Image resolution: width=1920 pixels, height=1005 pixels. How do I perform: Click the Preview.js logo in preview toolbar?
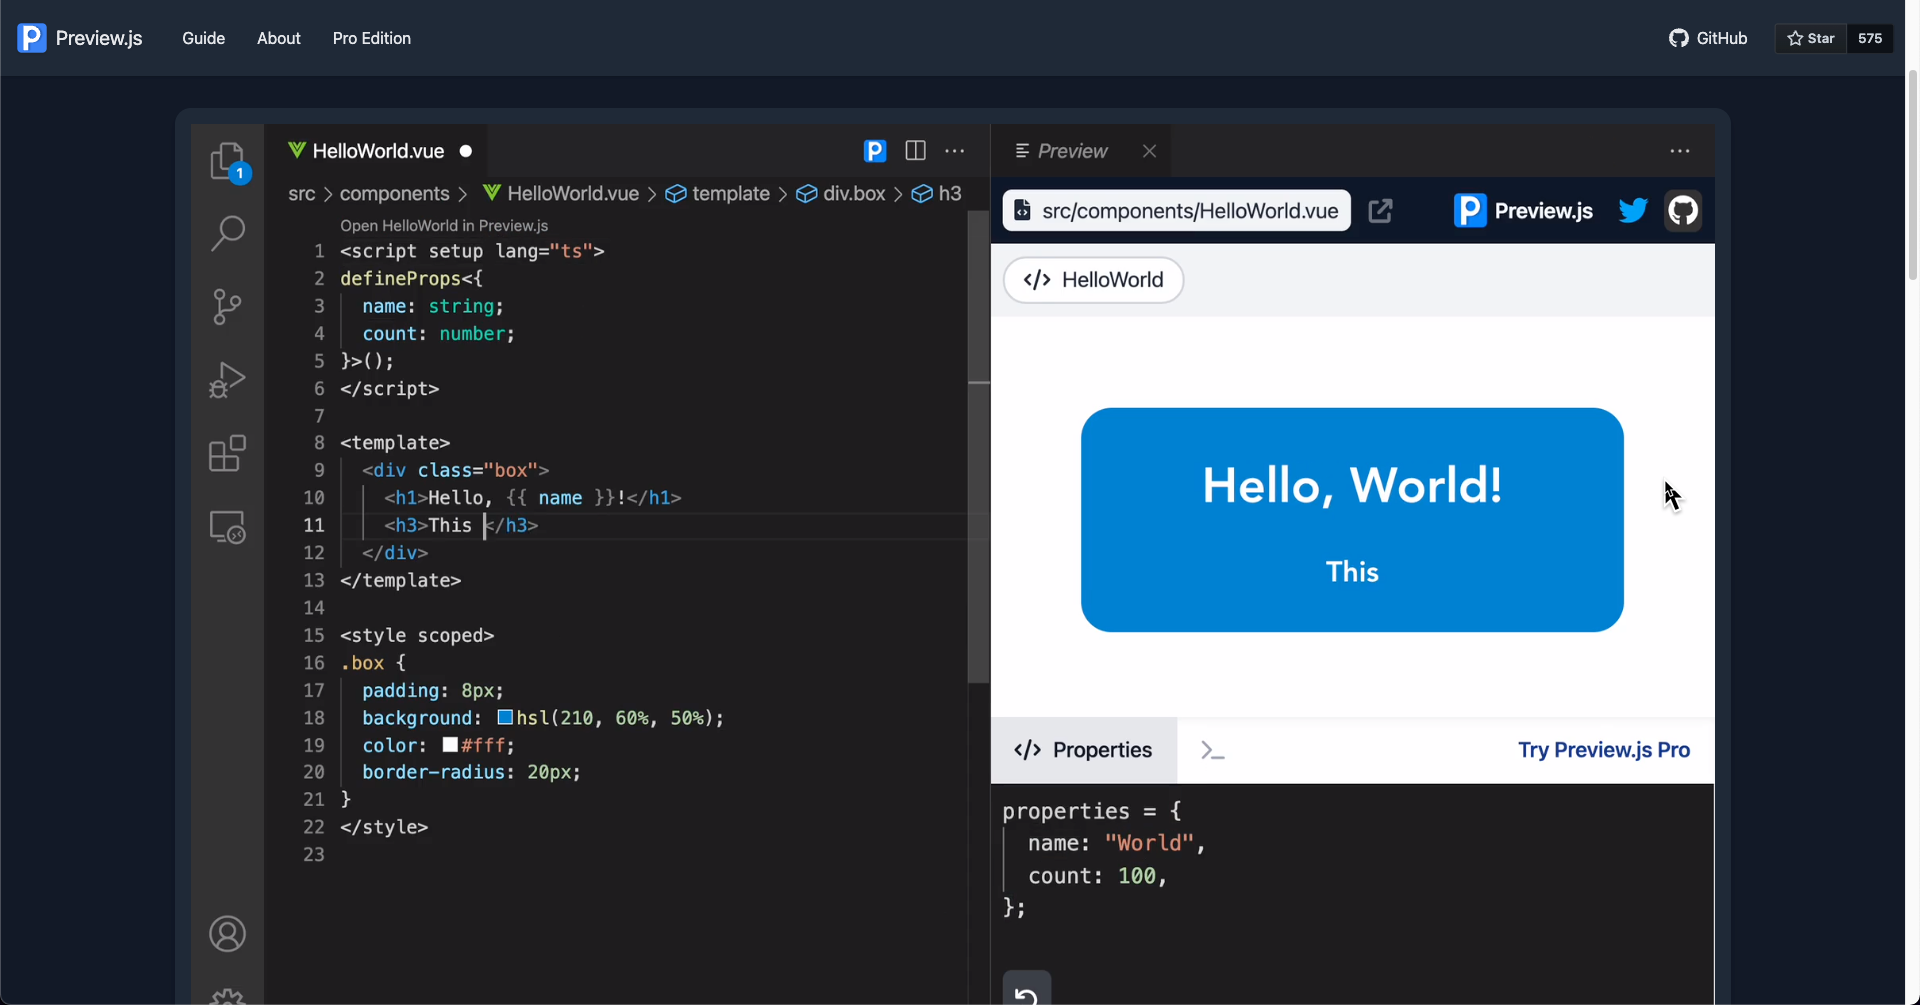[x=1523, y=211]
